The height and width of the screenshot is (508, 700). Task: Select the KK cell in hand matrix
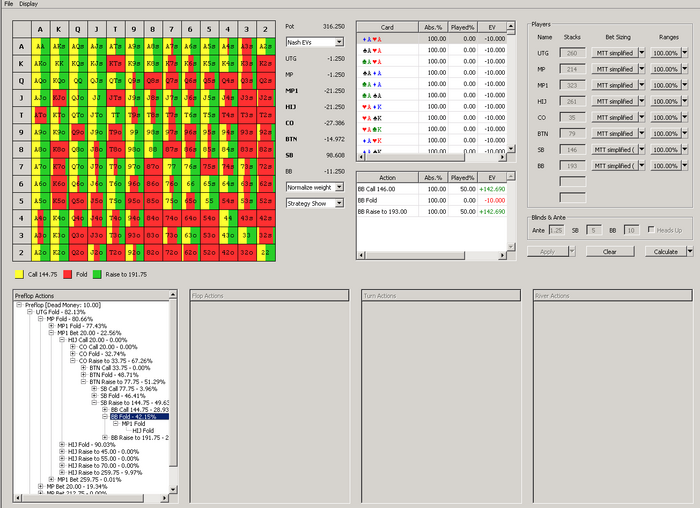(59, 64)
